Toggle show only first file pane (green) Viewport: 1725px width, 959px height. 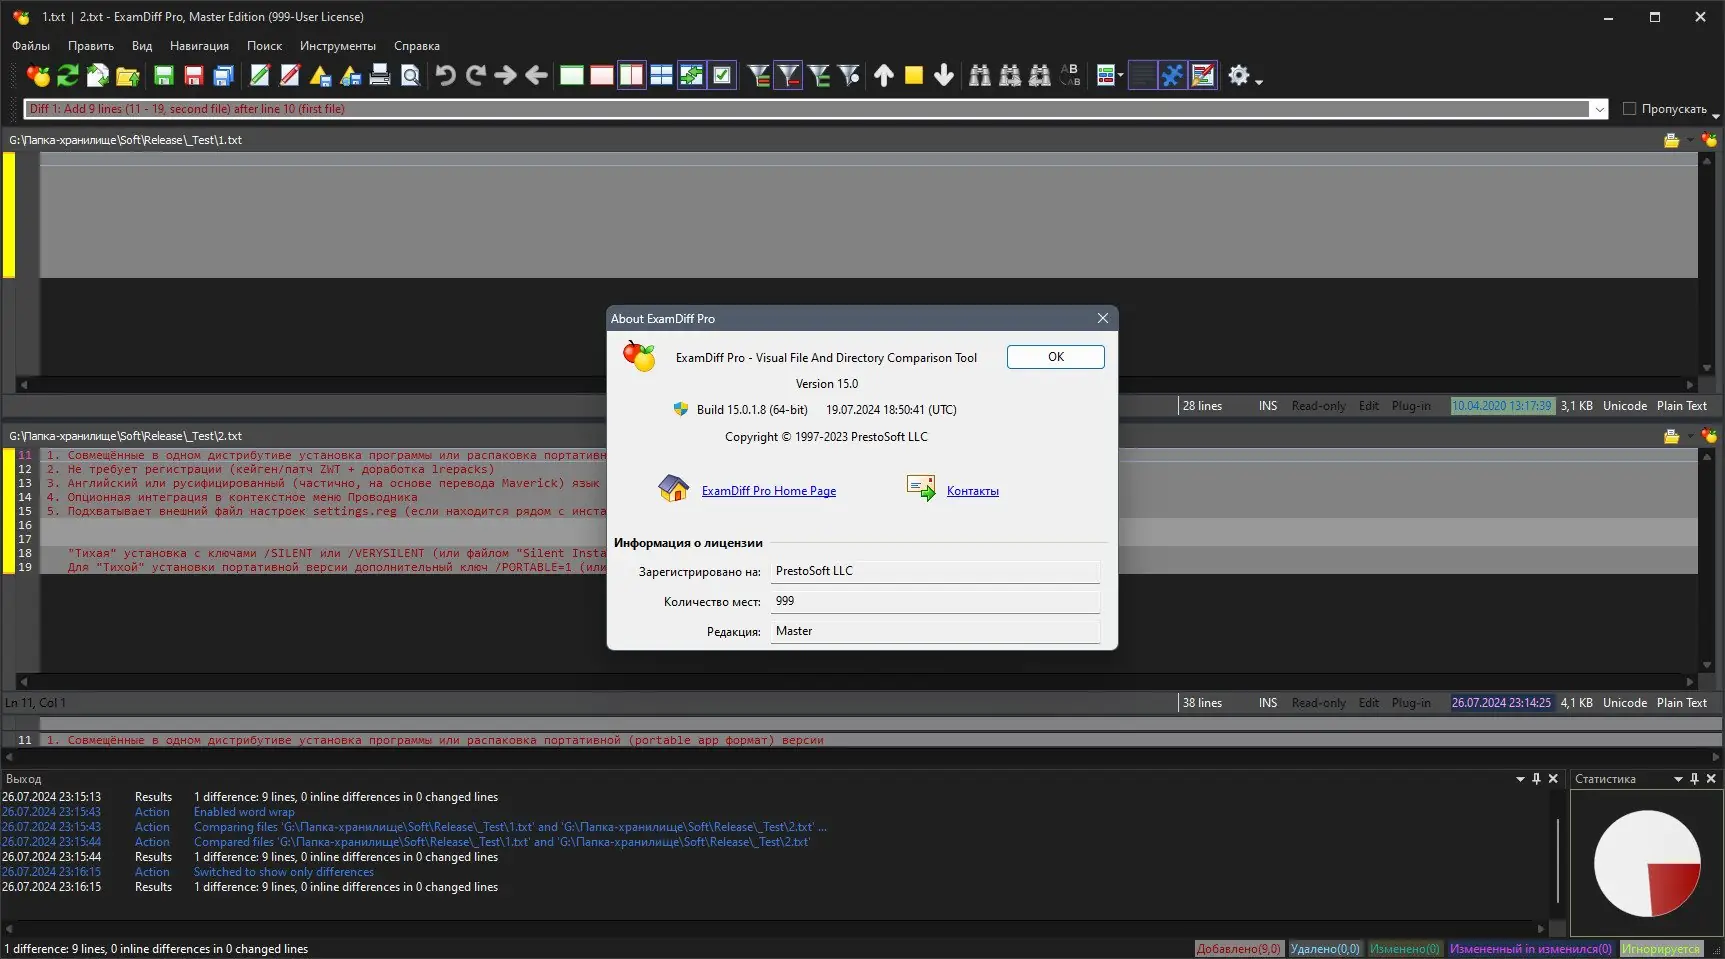pyautogui.click(x=572, y=75)
